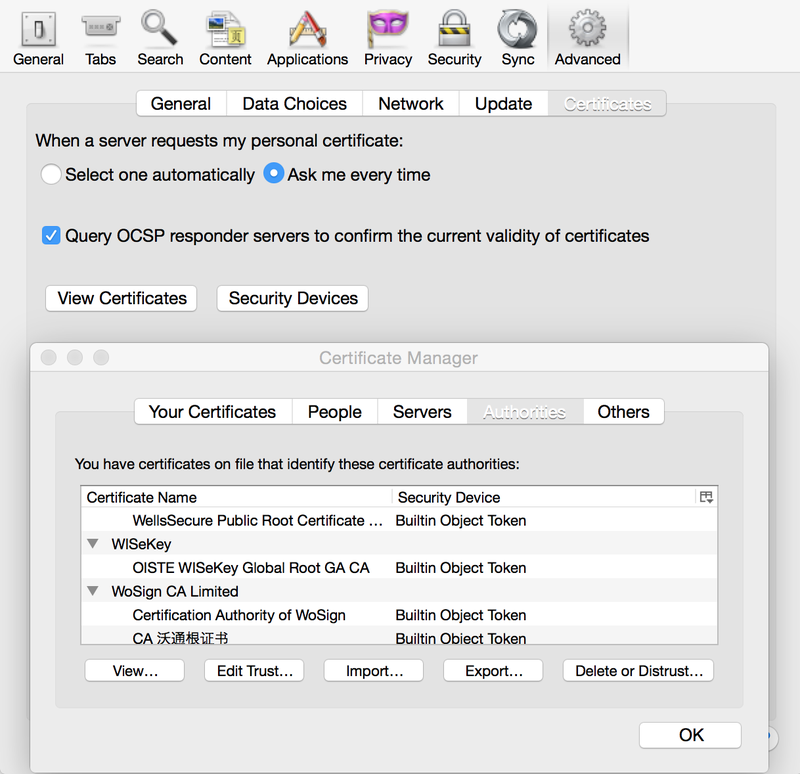
Task: Collapse the WoSign CA Limited group
Action: [93, 591]
